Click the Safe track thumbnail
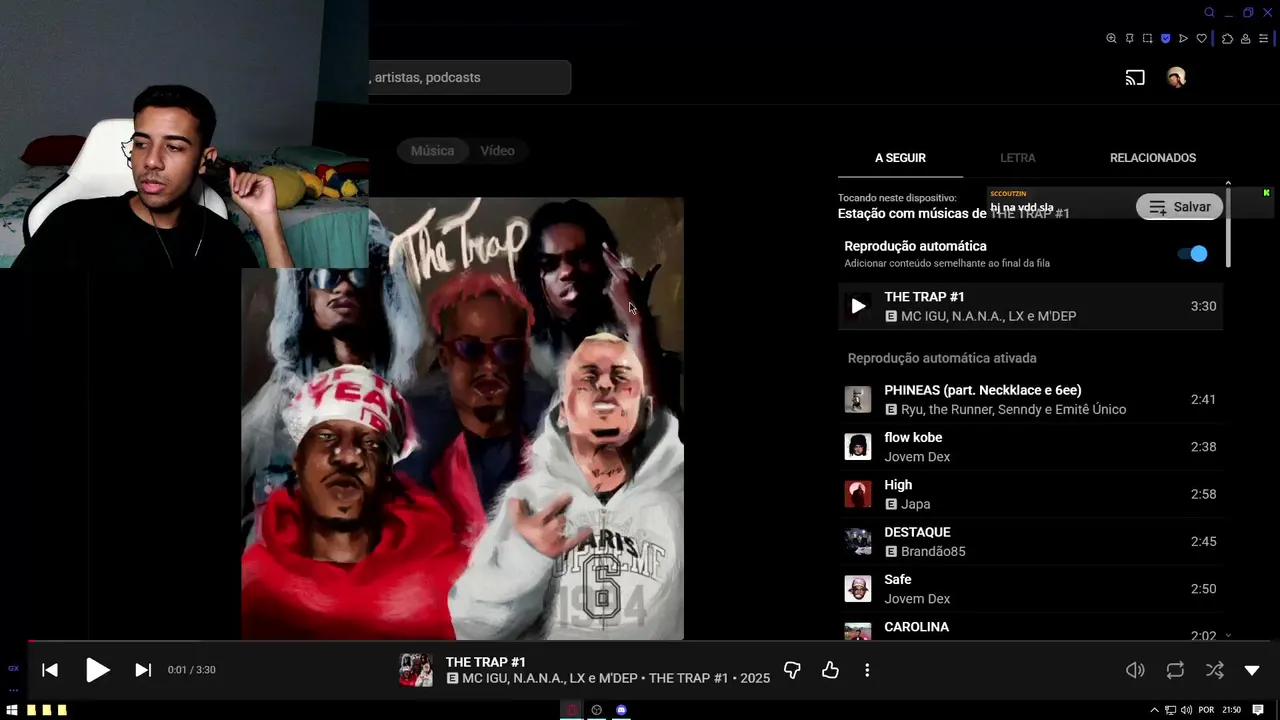 858,589
